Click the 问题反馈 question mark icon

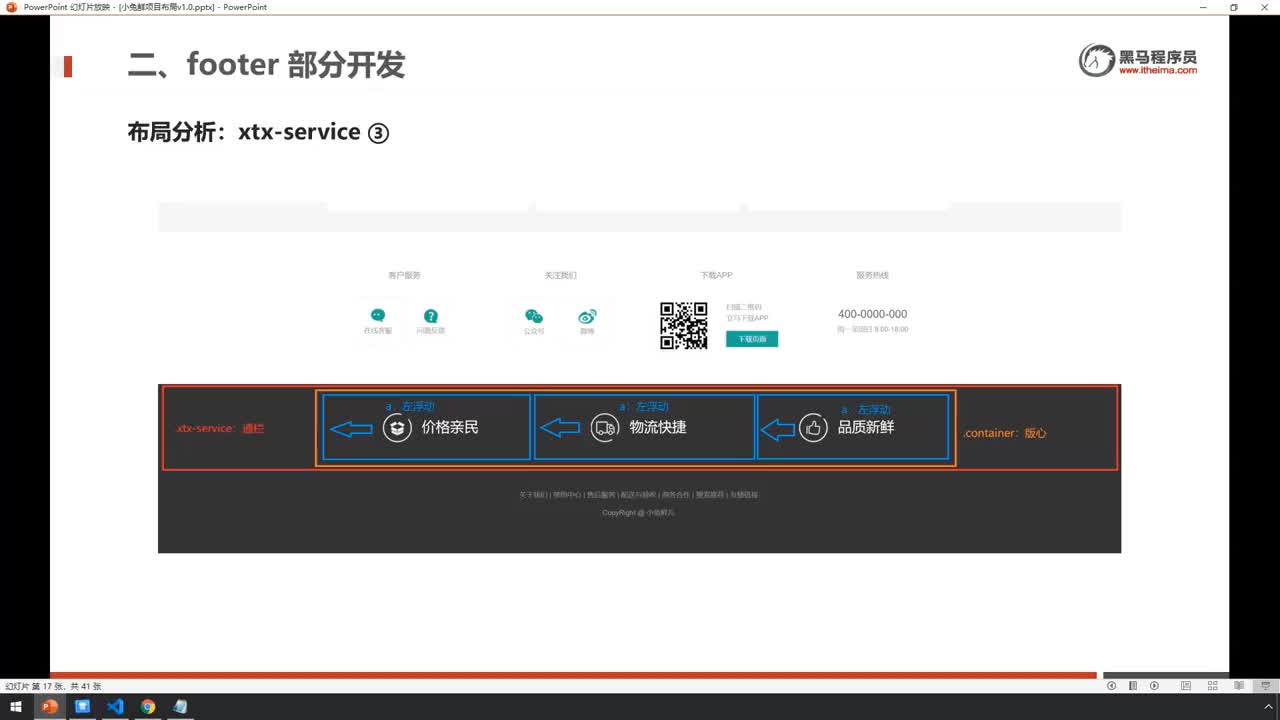pos(431,316)
